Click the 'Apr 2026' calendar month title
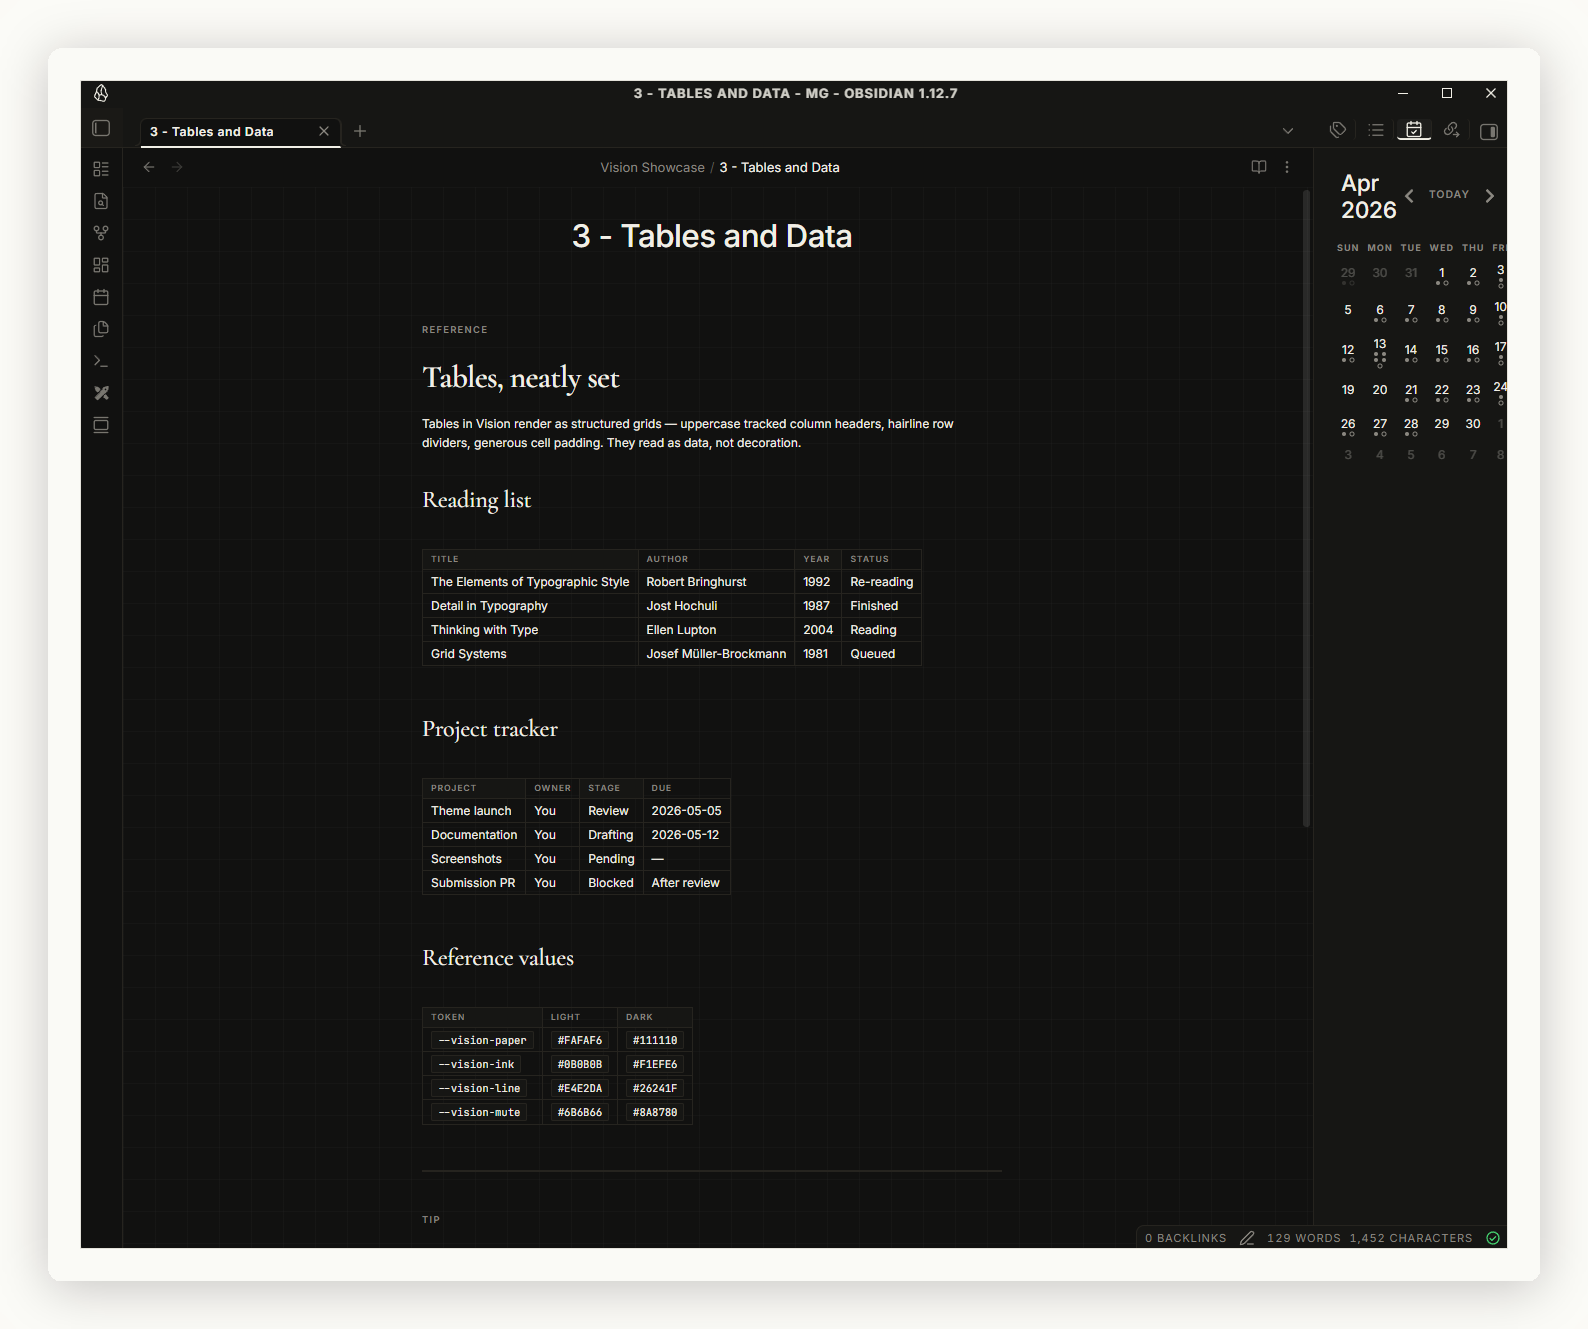Screen dimensions: 1588x1329 [x=1368, y=196]
